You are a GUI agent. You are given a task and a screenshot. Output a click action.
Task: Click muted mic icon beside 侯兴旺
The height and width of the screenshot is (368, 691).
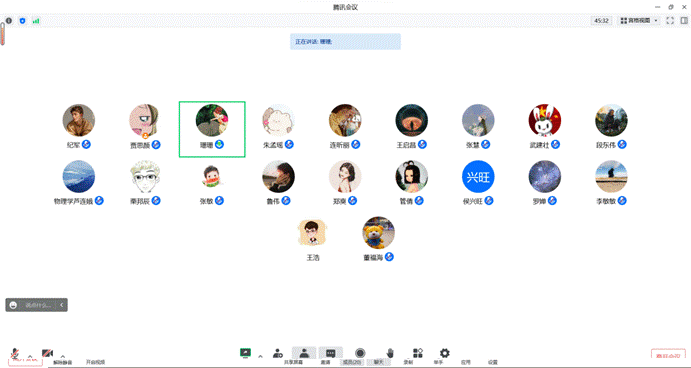489,201
